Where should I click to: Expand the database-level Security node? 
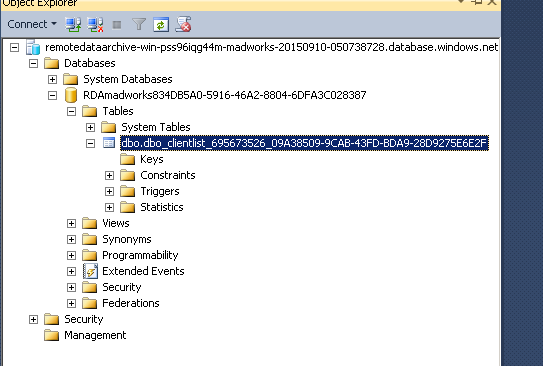point(71,287)
